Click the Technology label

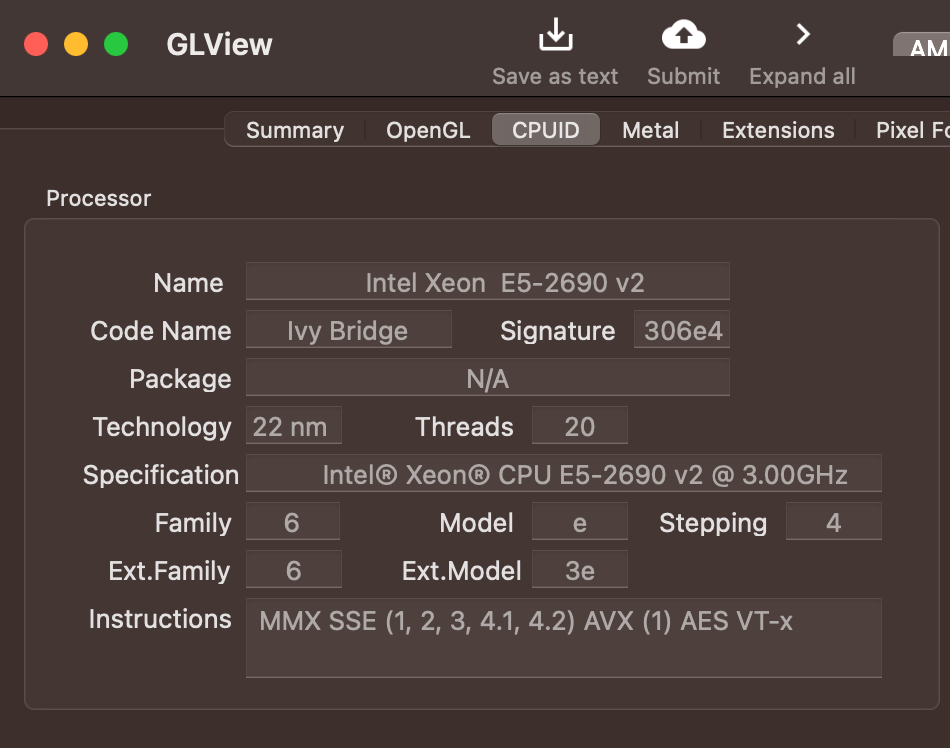[162, 427]
